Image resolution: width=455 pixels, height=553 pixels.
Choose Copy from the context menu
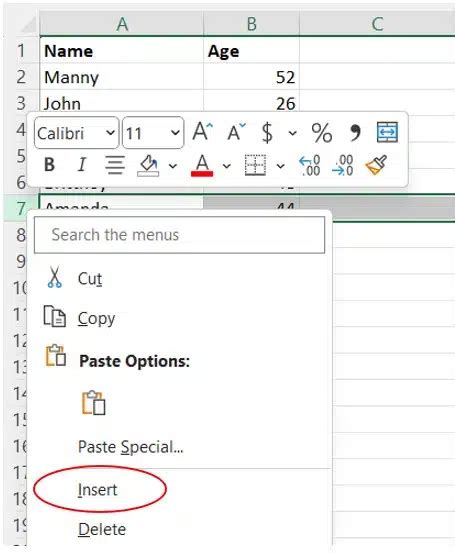tap(96, 318)
